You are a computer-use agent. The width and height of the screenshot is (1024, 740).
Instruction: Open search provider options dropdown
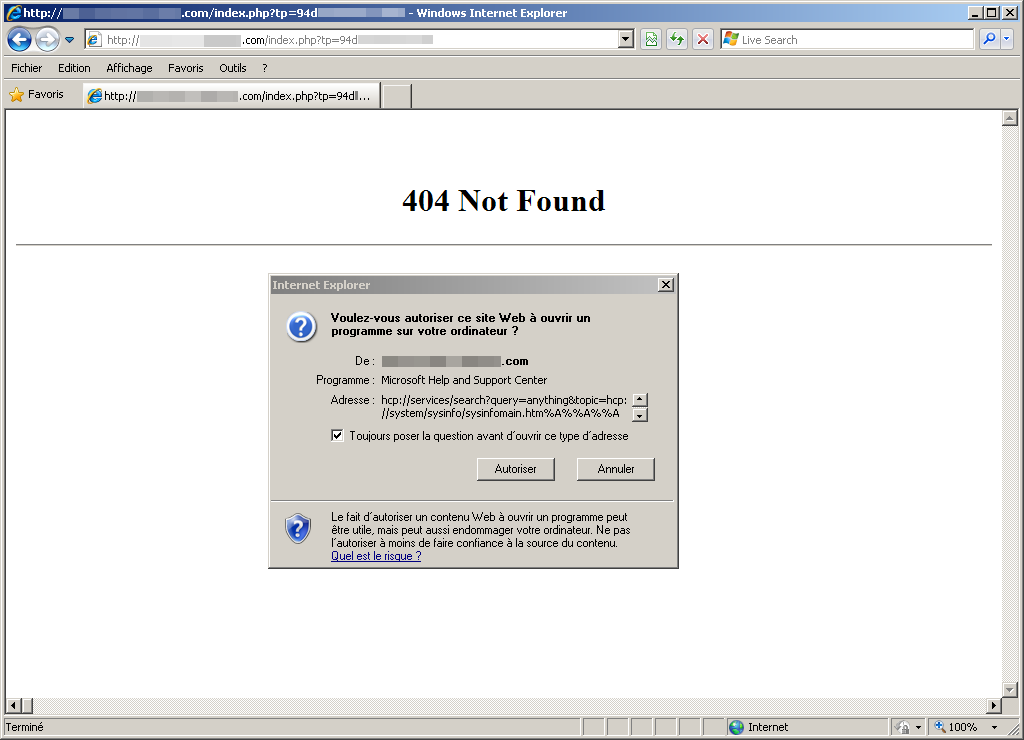[x=1006, y=40]
